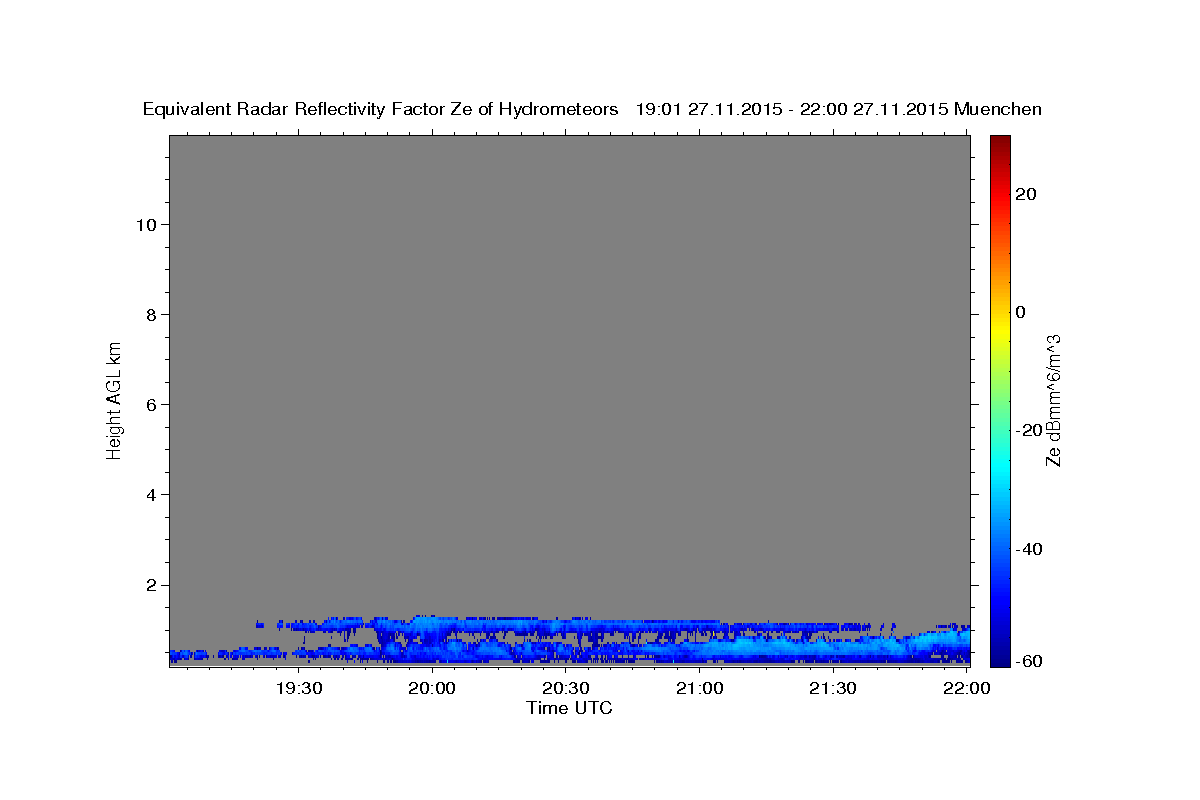Click the colorbar label '0'
The image size is (1200, 800).
(x=1021, y=312)
